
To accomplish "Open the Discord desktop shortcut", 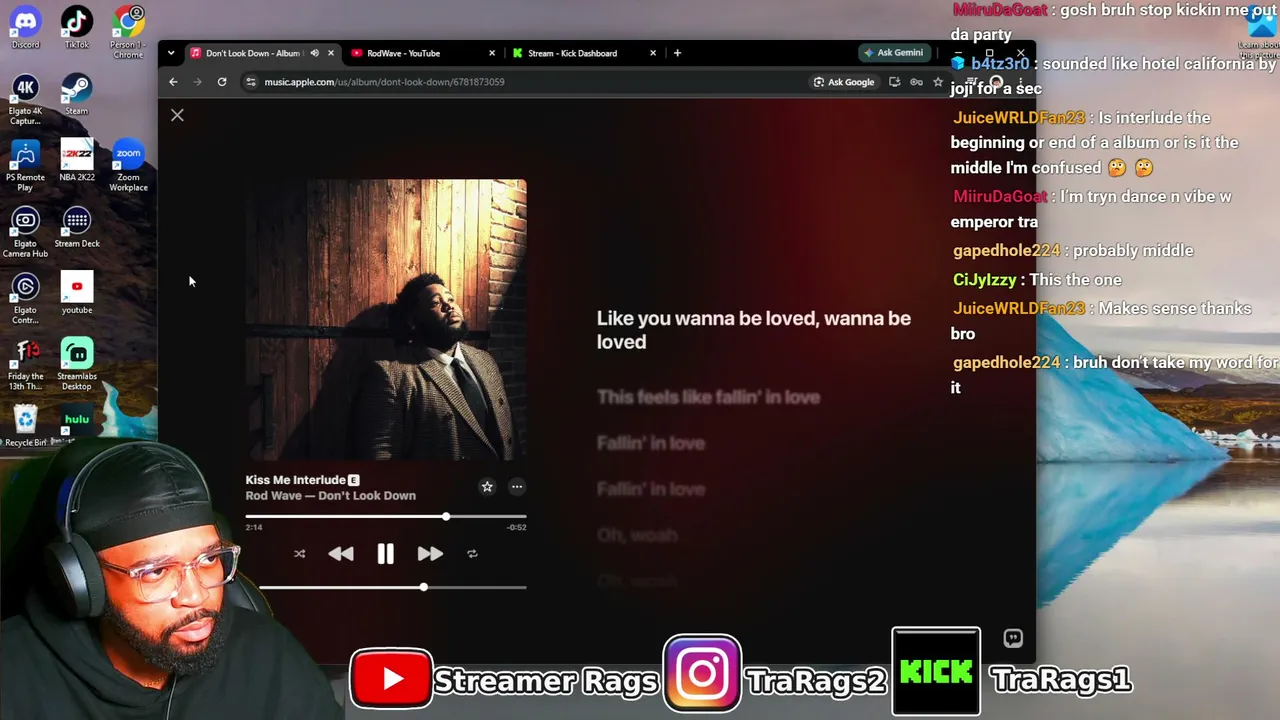I will (x=26, y=28).
